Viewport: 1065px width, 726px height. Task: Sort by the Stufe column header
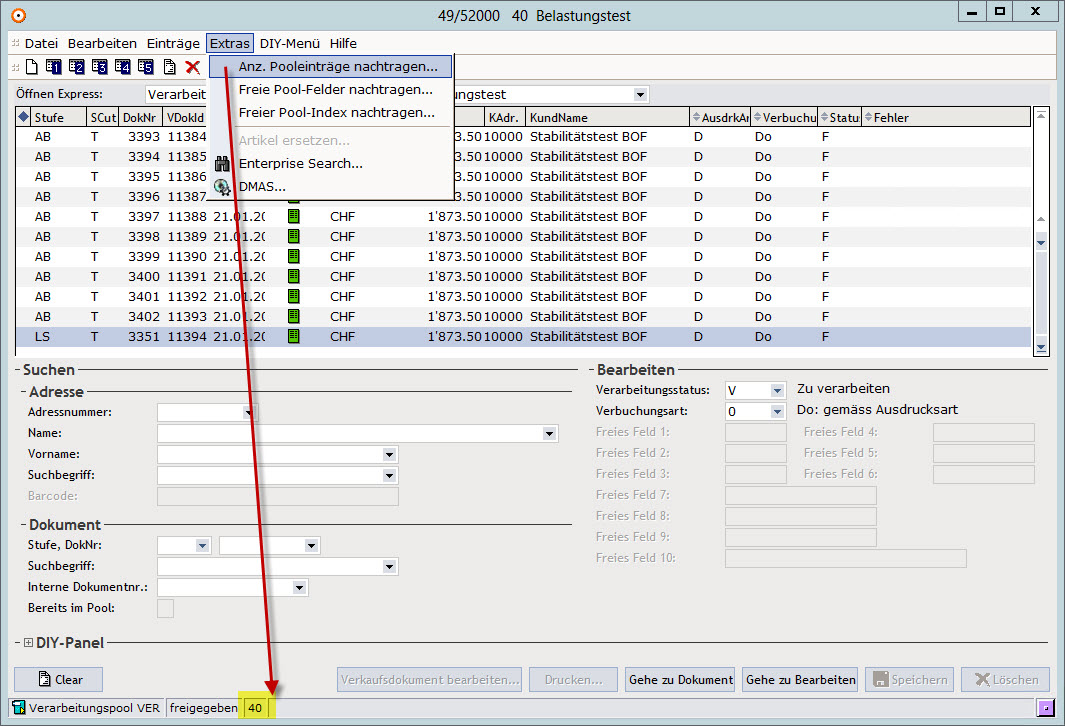coord(58,117)
